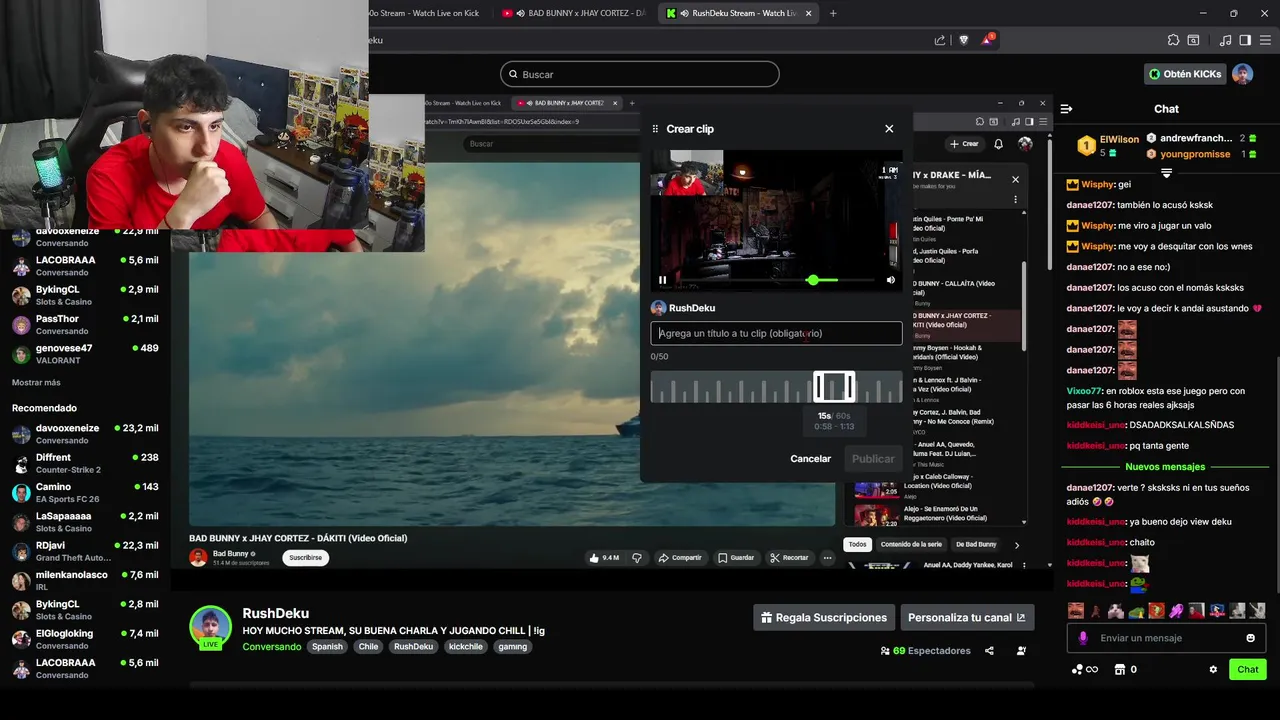Screen dimensions: 1280x720
Task: Select the gaming tag
Action: 513,647
